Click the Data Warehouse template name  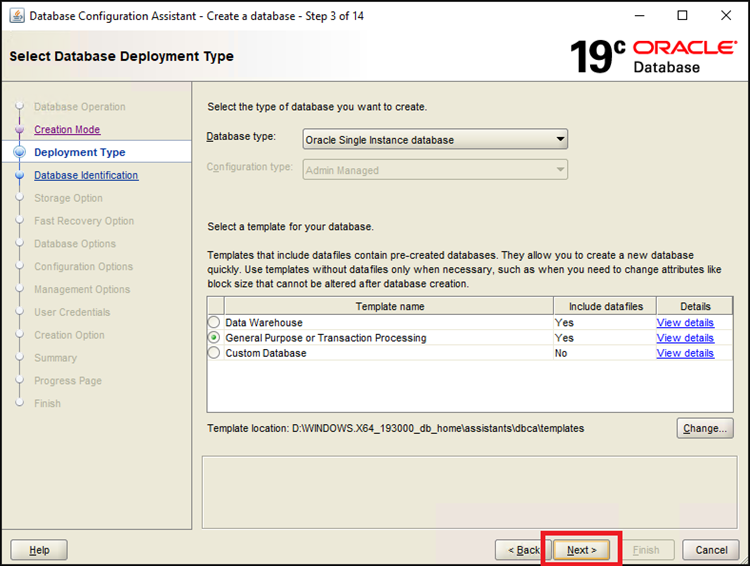click(264, 322)
